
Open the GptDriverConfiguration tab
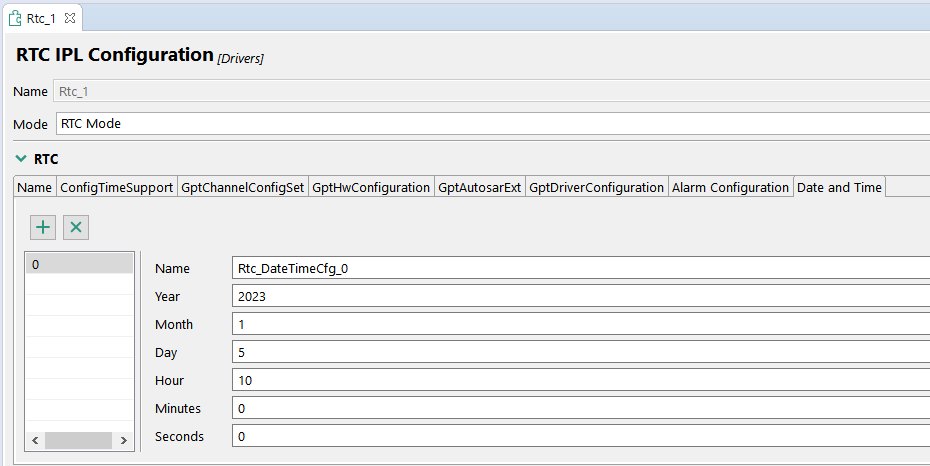pos(596,187)
